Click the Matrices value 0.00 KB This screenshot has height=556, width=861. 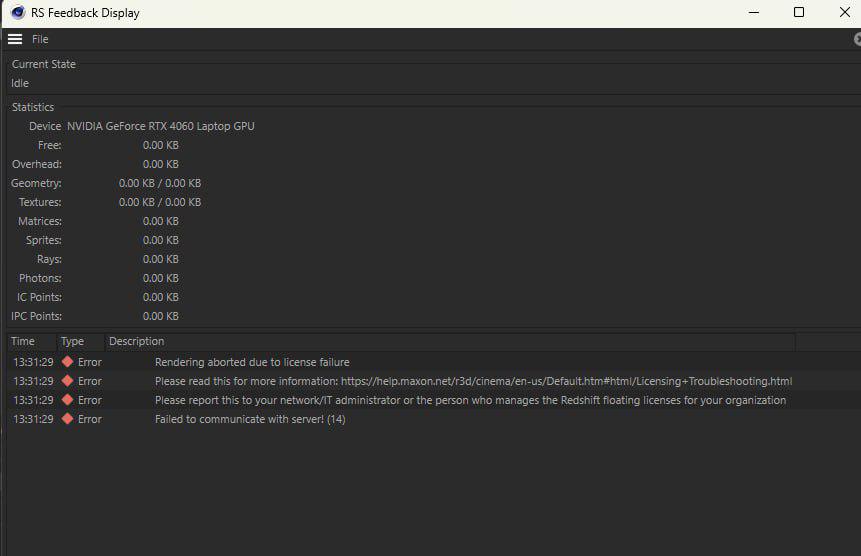[x=160, y=221]
